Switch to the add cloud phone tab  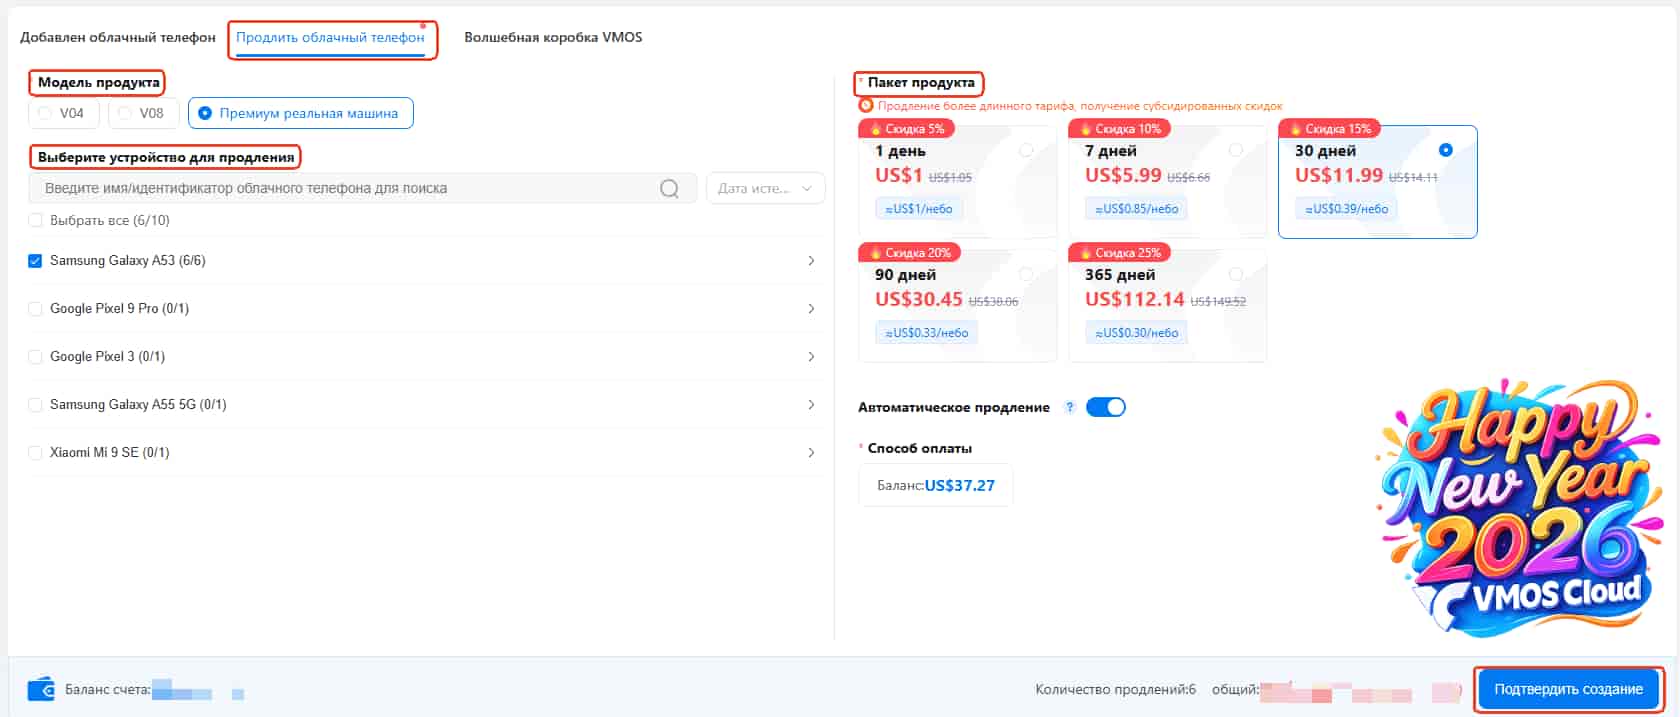(x=118, y=38)
